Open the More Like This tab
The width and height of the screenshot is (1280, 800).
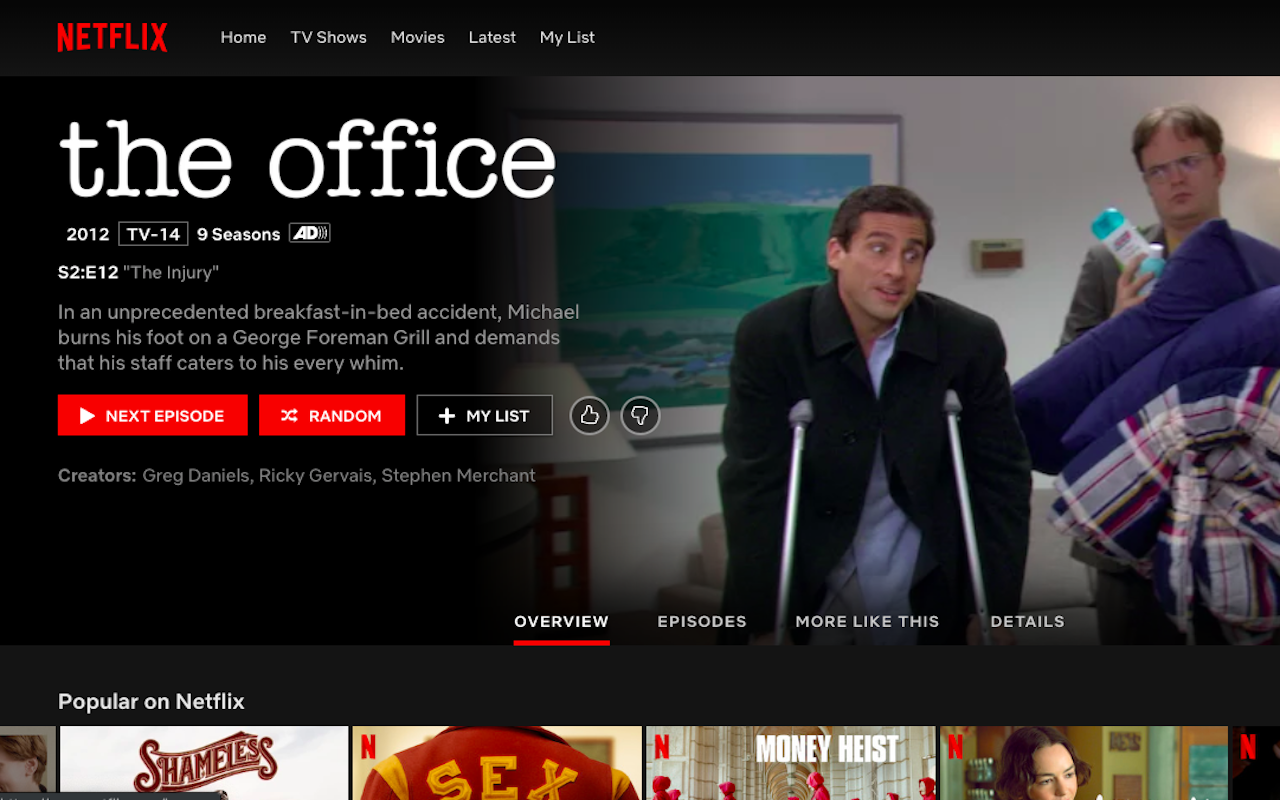click(x=867, y=621)
